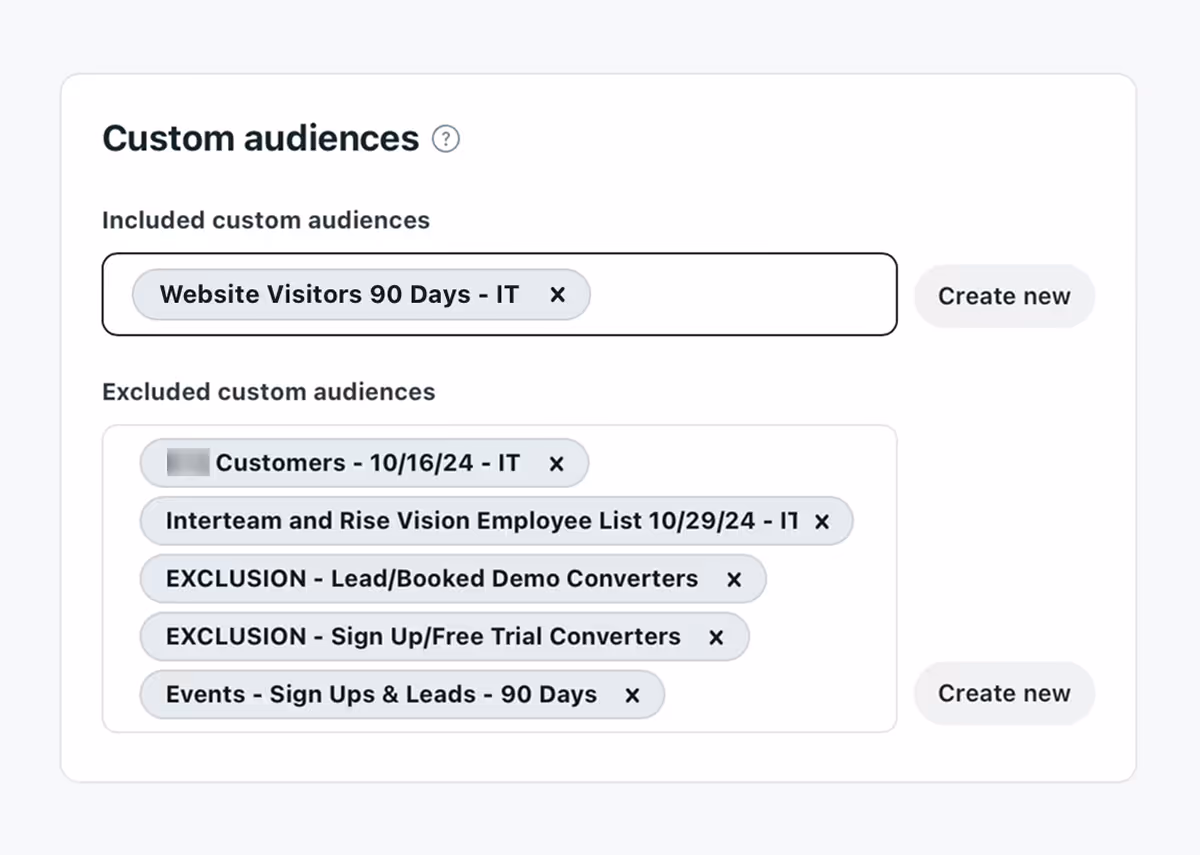The height and width of the screenshot is (855, 1200).
Task: Remove the Interteam and Rise Vision Employee List exclusion
Action: [821, 521]
